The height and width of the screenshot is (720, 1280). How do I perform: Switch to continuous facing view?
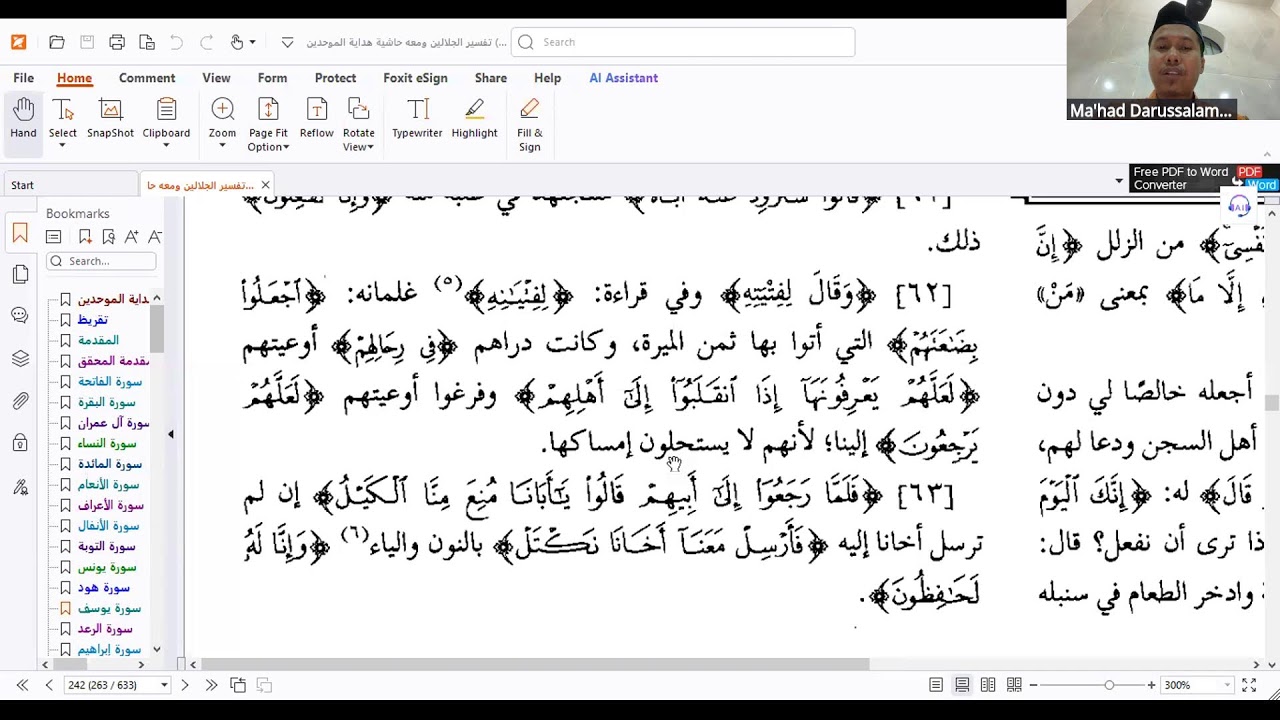click(x=1014, y=685)
